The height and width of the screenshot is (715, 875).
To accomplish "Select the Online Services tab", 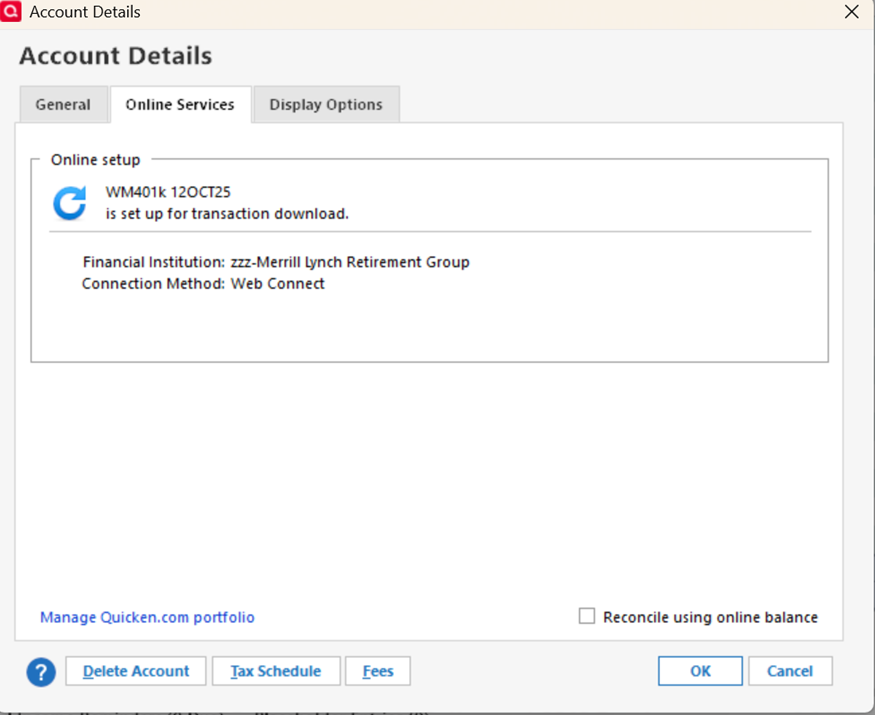I will (x=180, y=104).
